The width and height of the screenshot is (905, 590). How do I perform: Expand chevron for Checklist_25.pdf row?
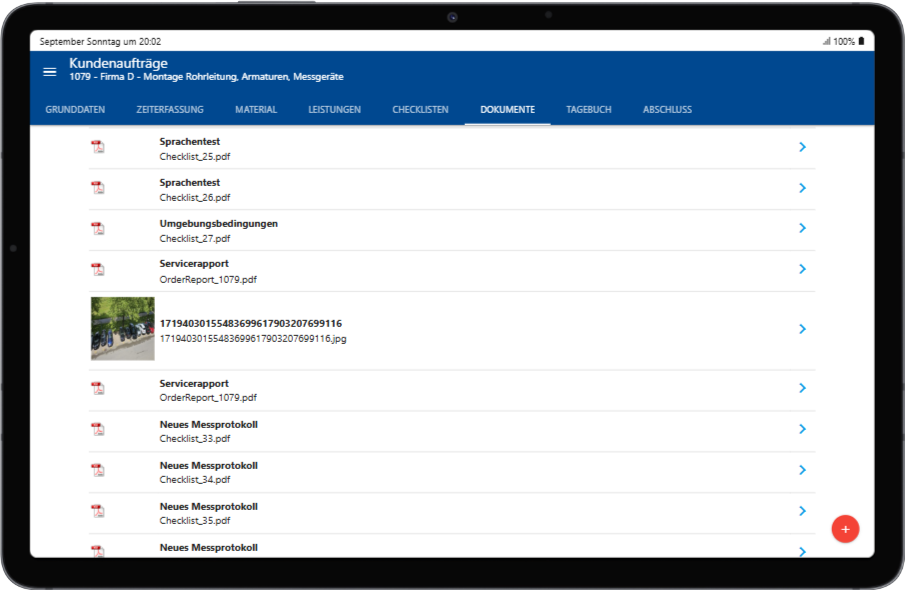pos(802,147)
